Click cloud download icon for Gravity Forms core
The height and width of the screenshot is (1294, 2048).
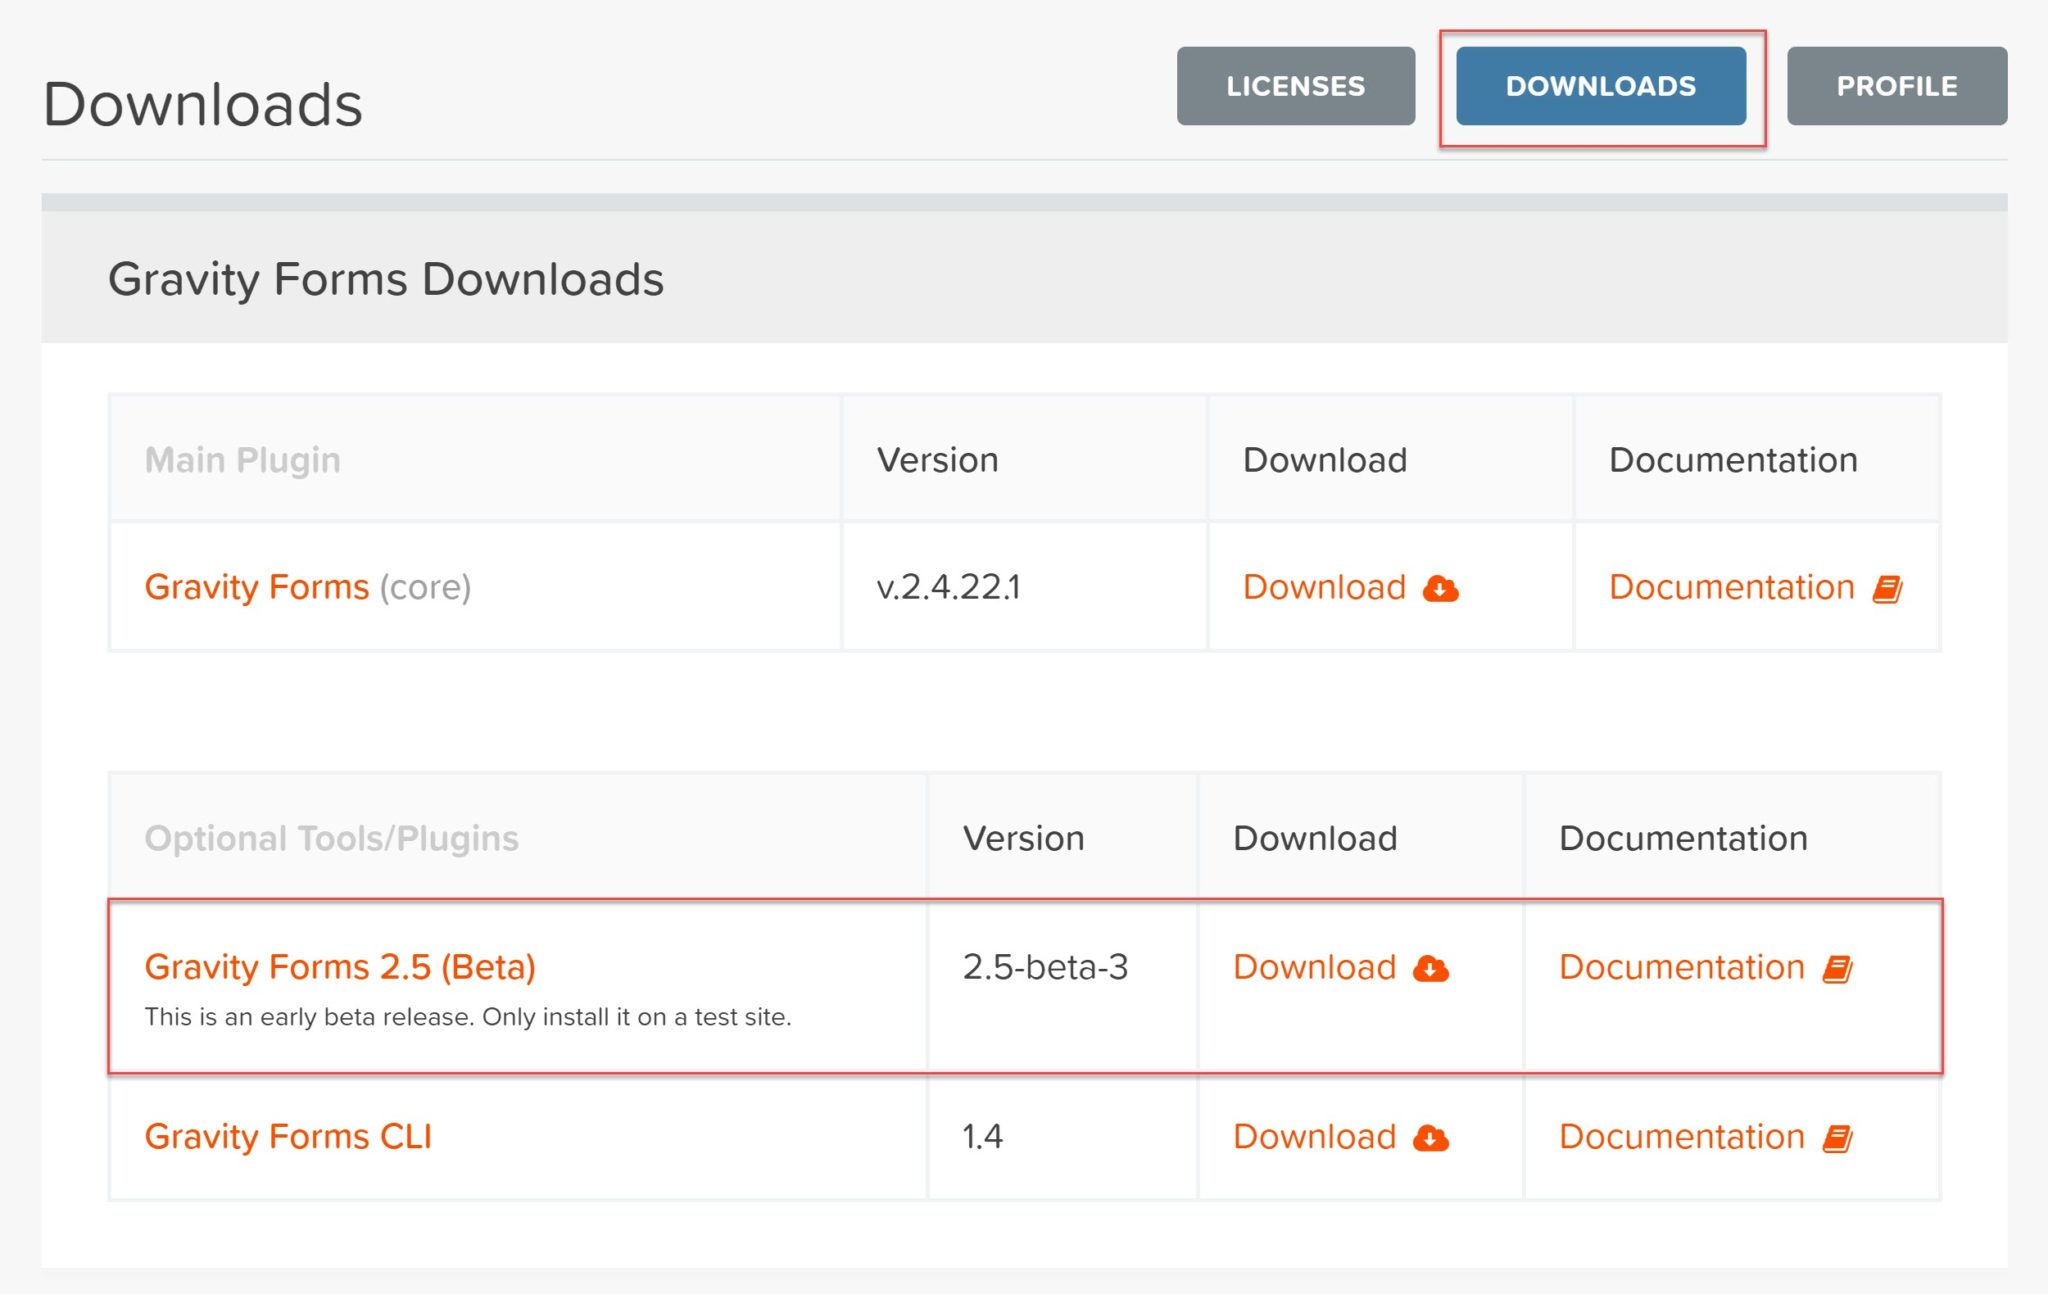(x=1441, y=589)
